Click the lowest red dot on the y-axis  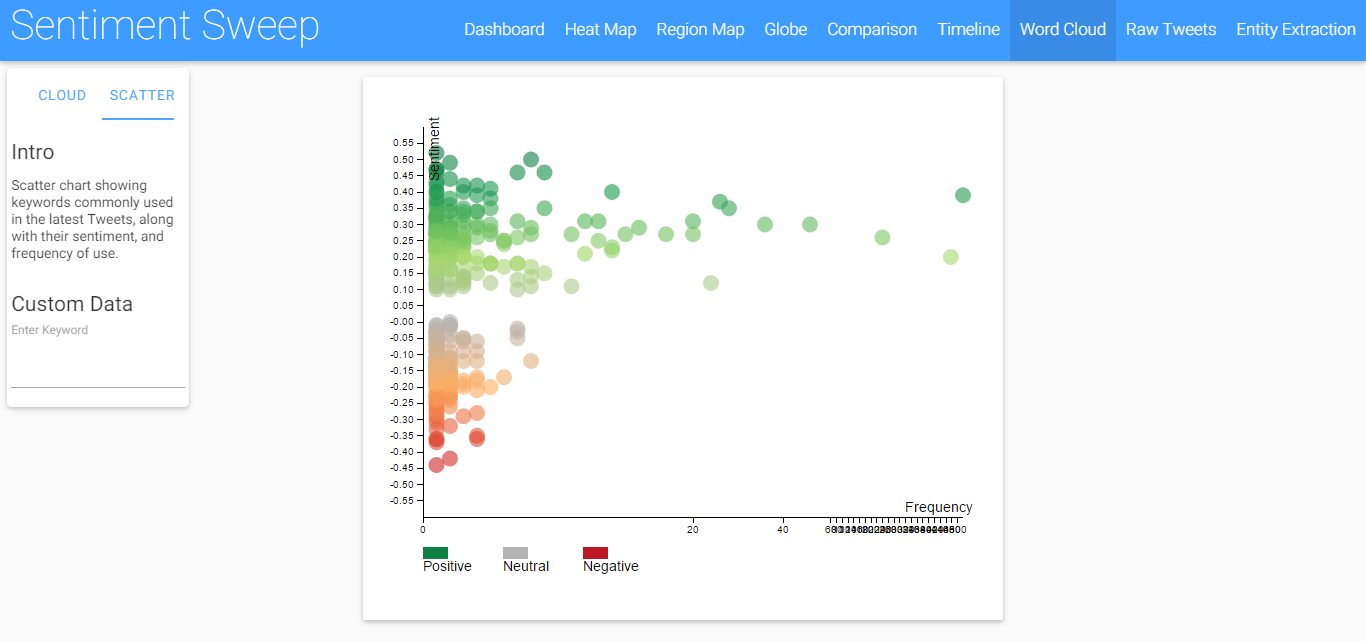coord(436,465)
